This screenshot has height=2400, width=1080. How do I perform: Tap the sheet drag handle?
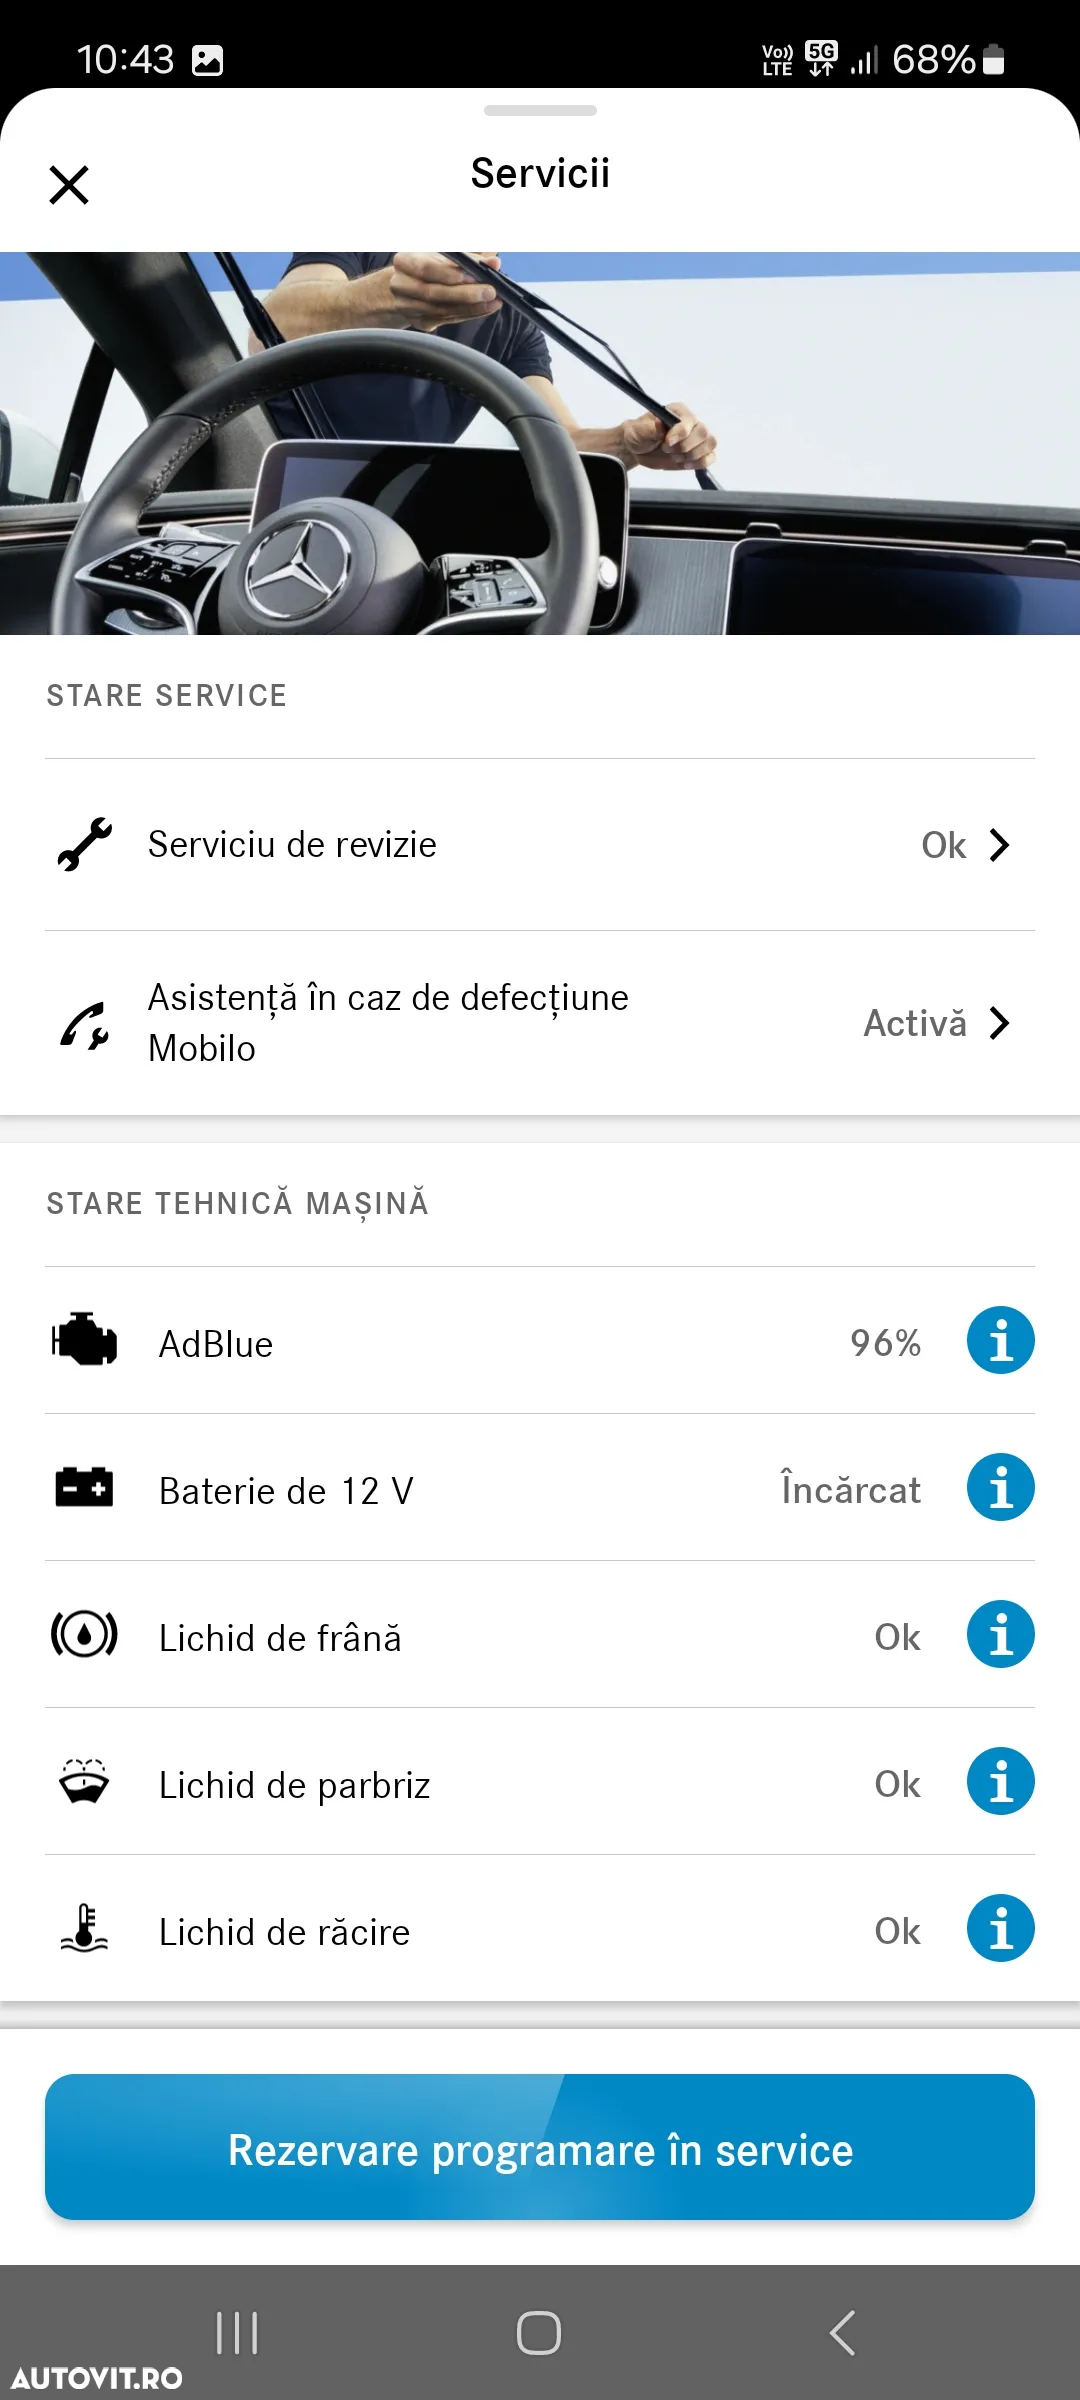click(x=540, y=110)
